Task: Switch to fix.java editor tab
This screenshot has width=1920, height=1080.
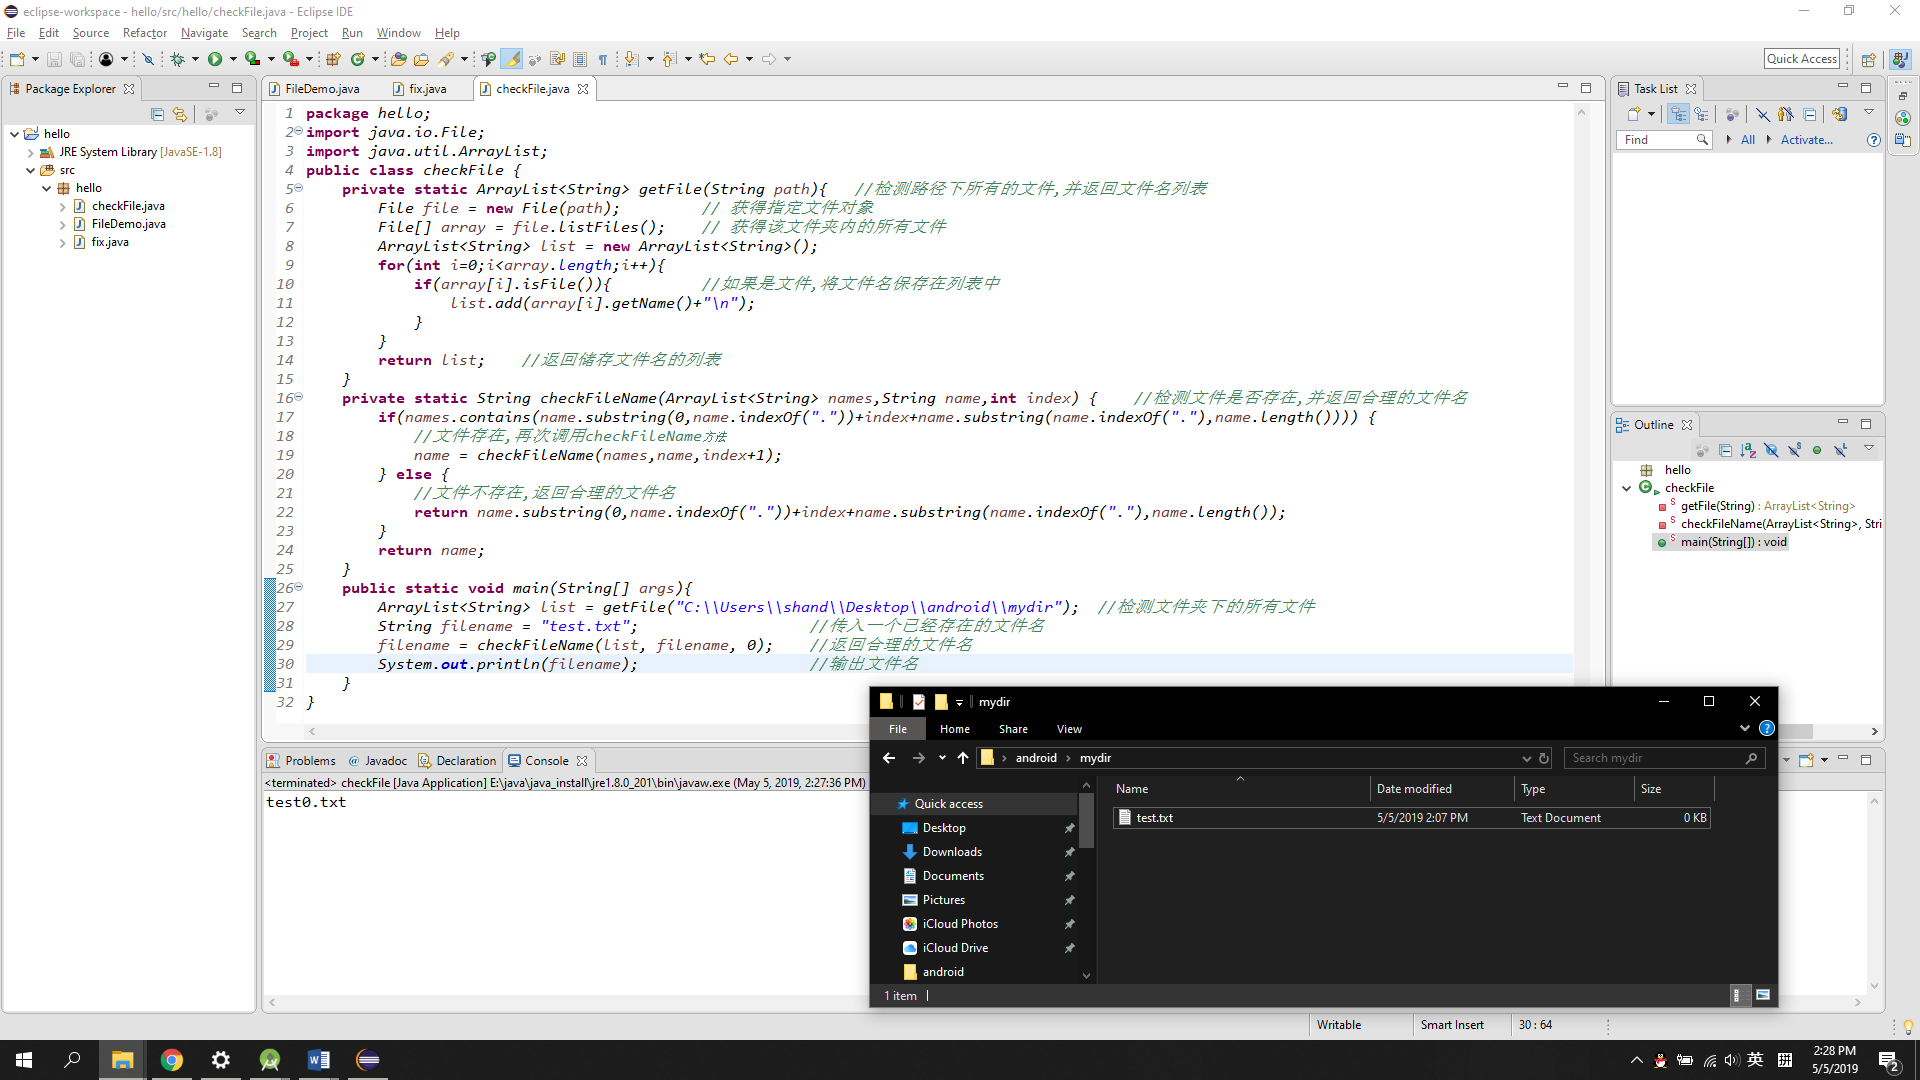Action: coord(428,89)
